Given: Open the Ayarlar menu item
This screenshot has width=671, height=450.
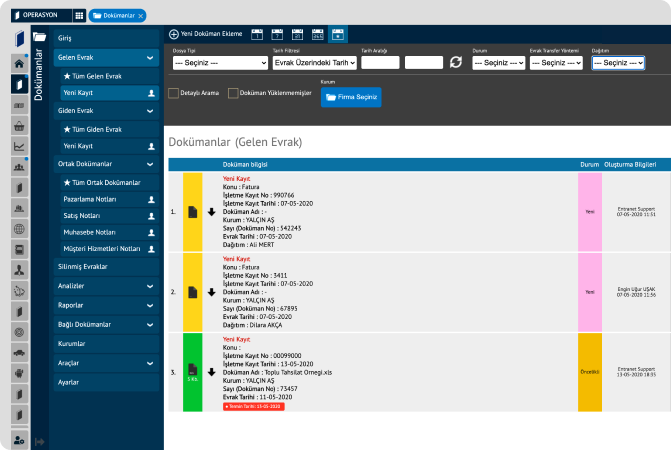Looking at the screenshot, I should (106, 382).
